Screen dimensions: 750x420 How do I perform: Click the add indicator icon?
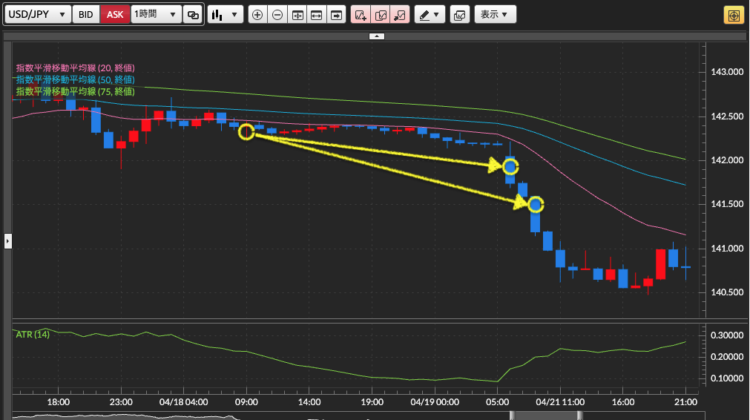[360, 15]
